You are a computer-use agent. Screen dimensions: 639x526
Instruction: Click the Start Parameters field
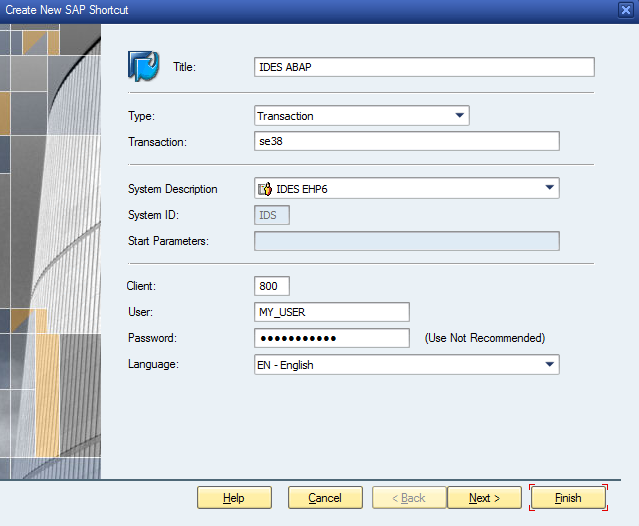click(407, 241)
